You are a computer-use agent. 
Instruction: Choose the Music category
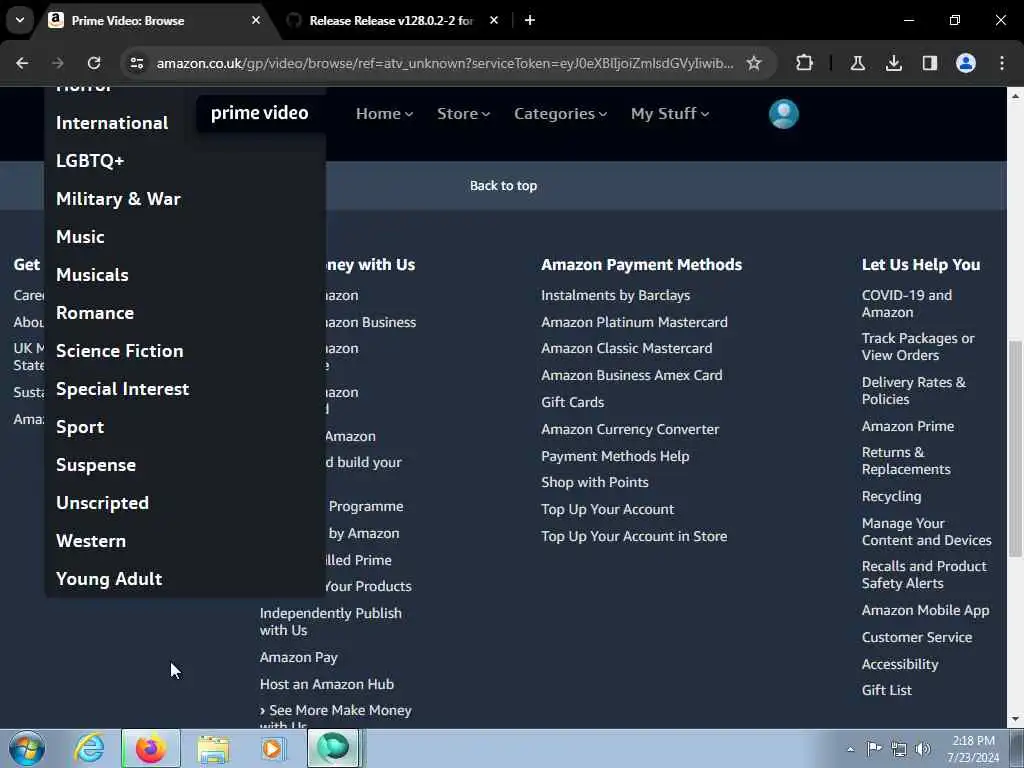click(80, 236)
